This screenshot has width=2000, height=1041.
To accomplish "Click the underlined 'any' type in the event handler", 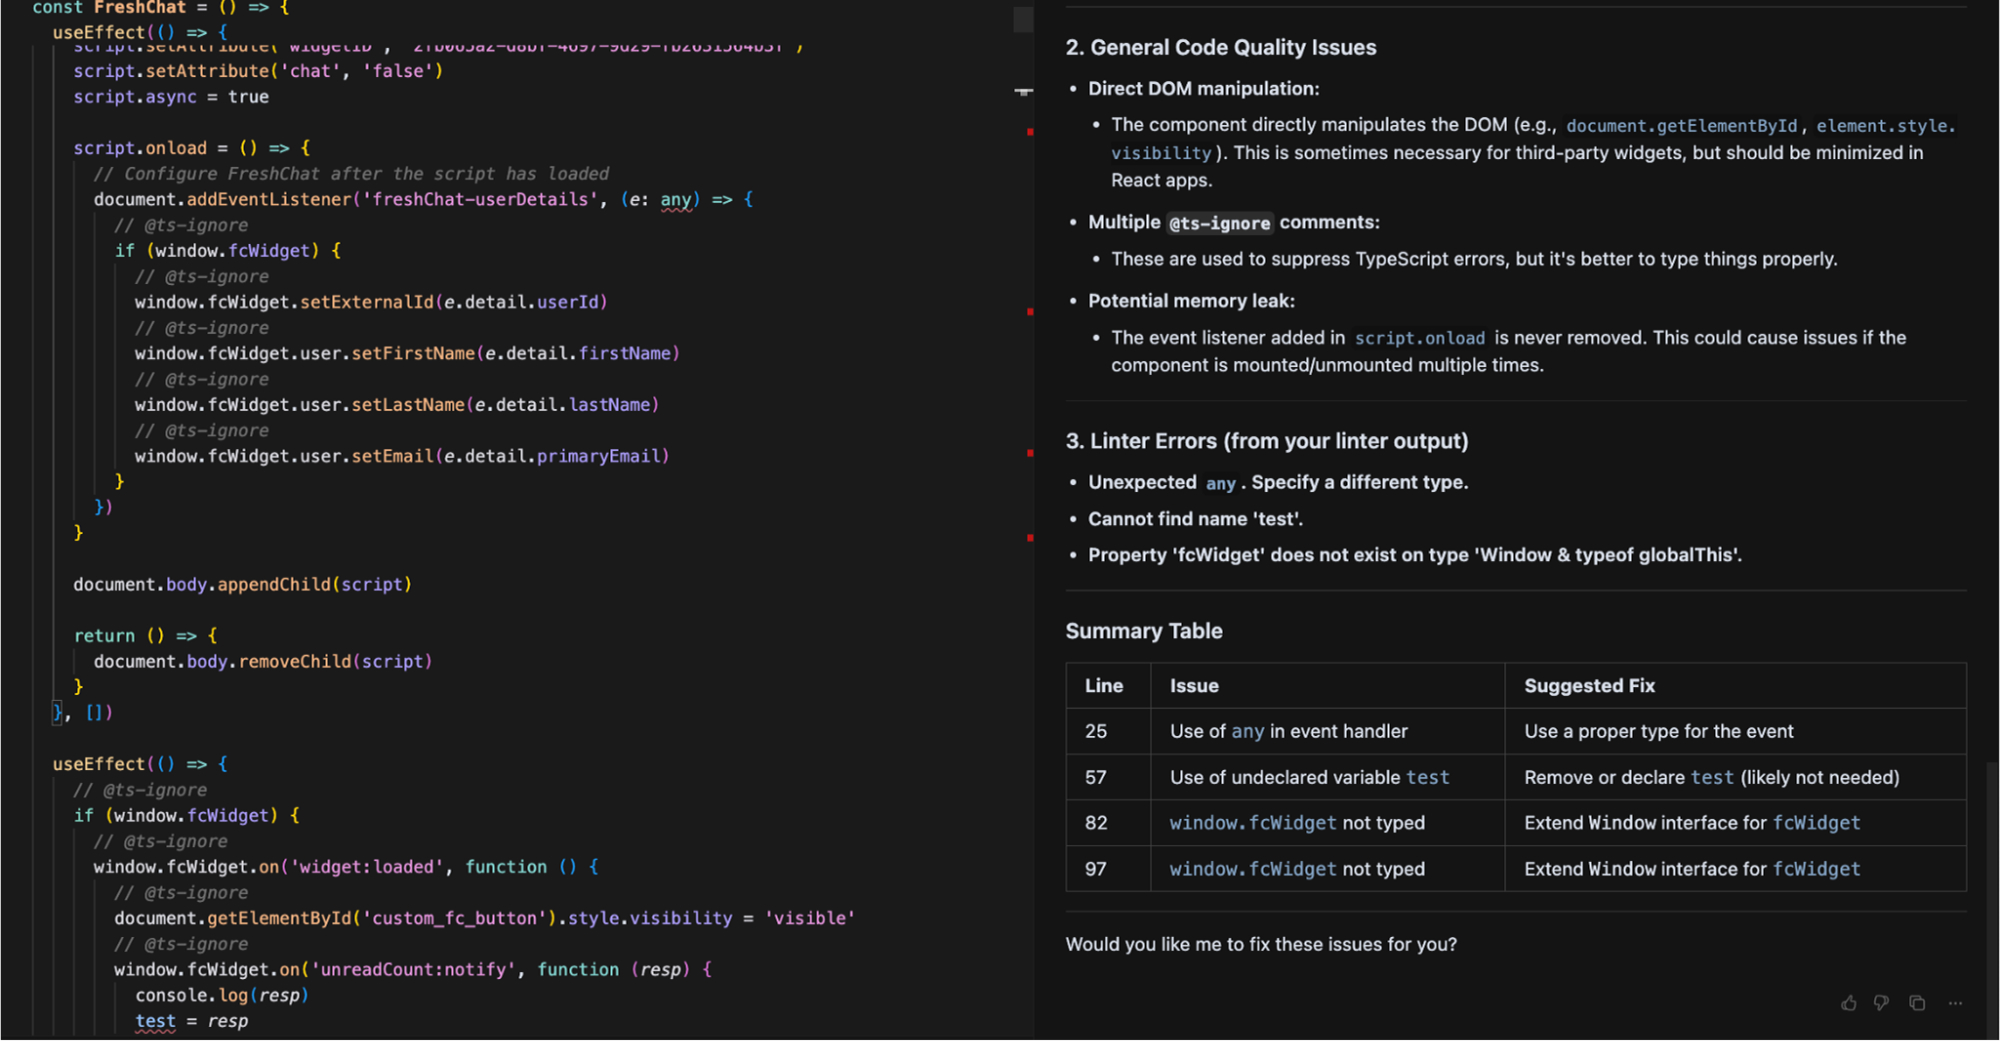I will [x=675, y=199].
